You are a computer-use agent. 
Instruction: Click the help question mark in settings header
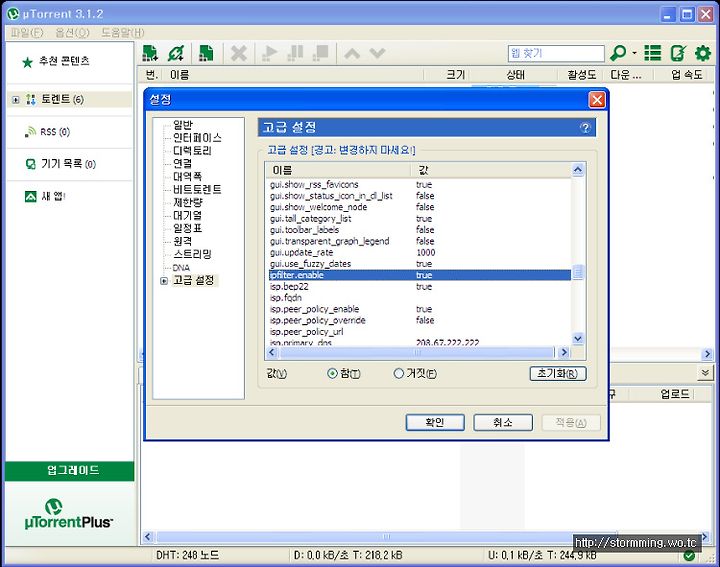point(585,128)
